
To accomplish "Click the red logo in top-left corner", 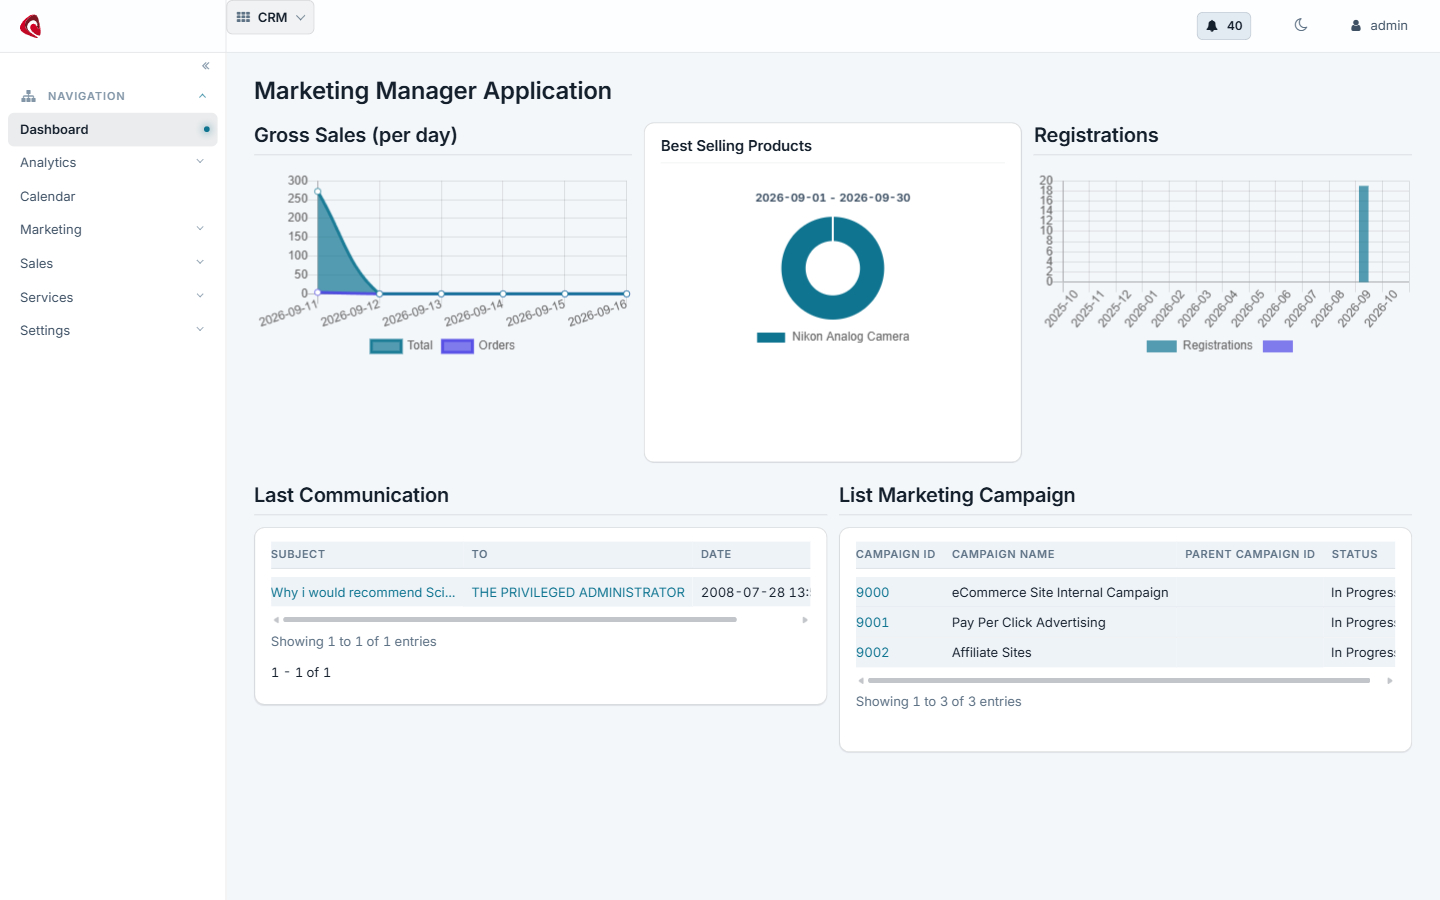I will pos(31,26).
